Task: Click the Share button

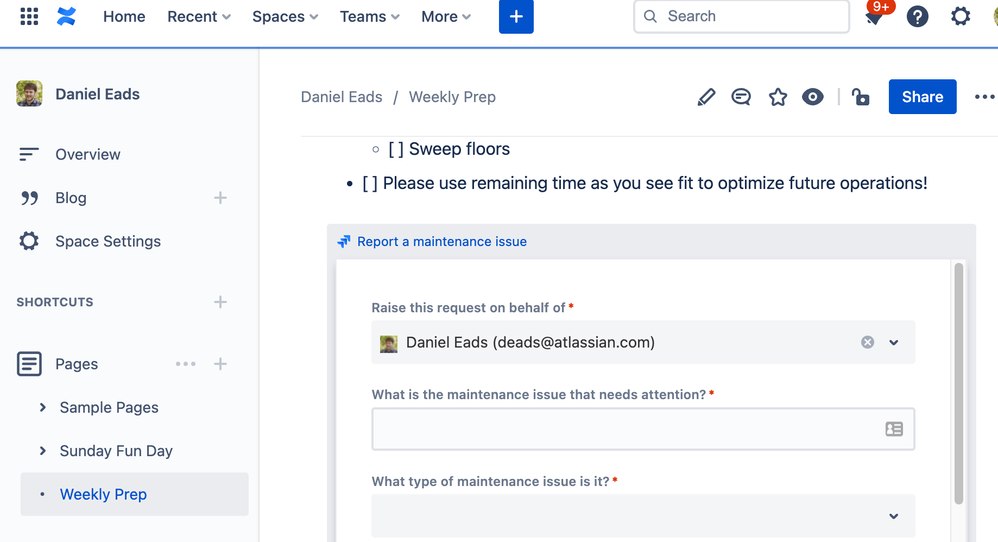Action: click(922, 97)
